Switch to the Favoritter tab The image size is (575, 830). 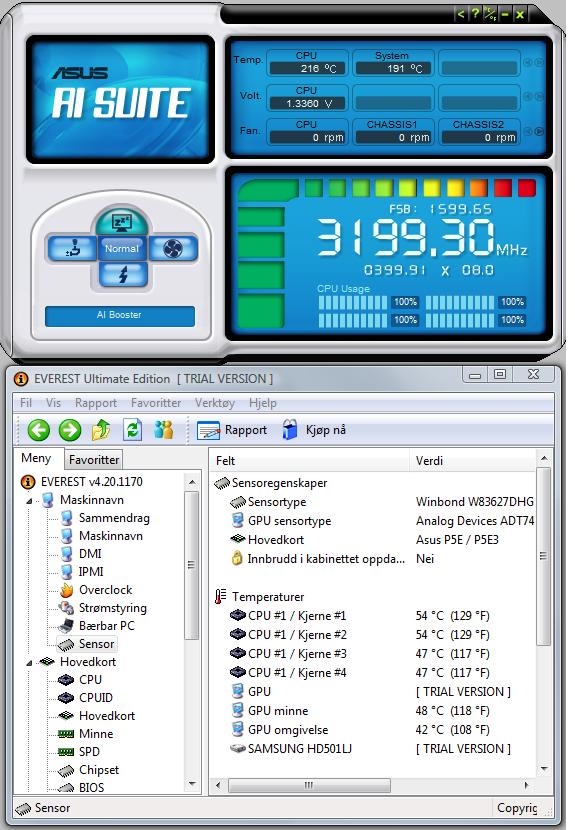(94, 459)
